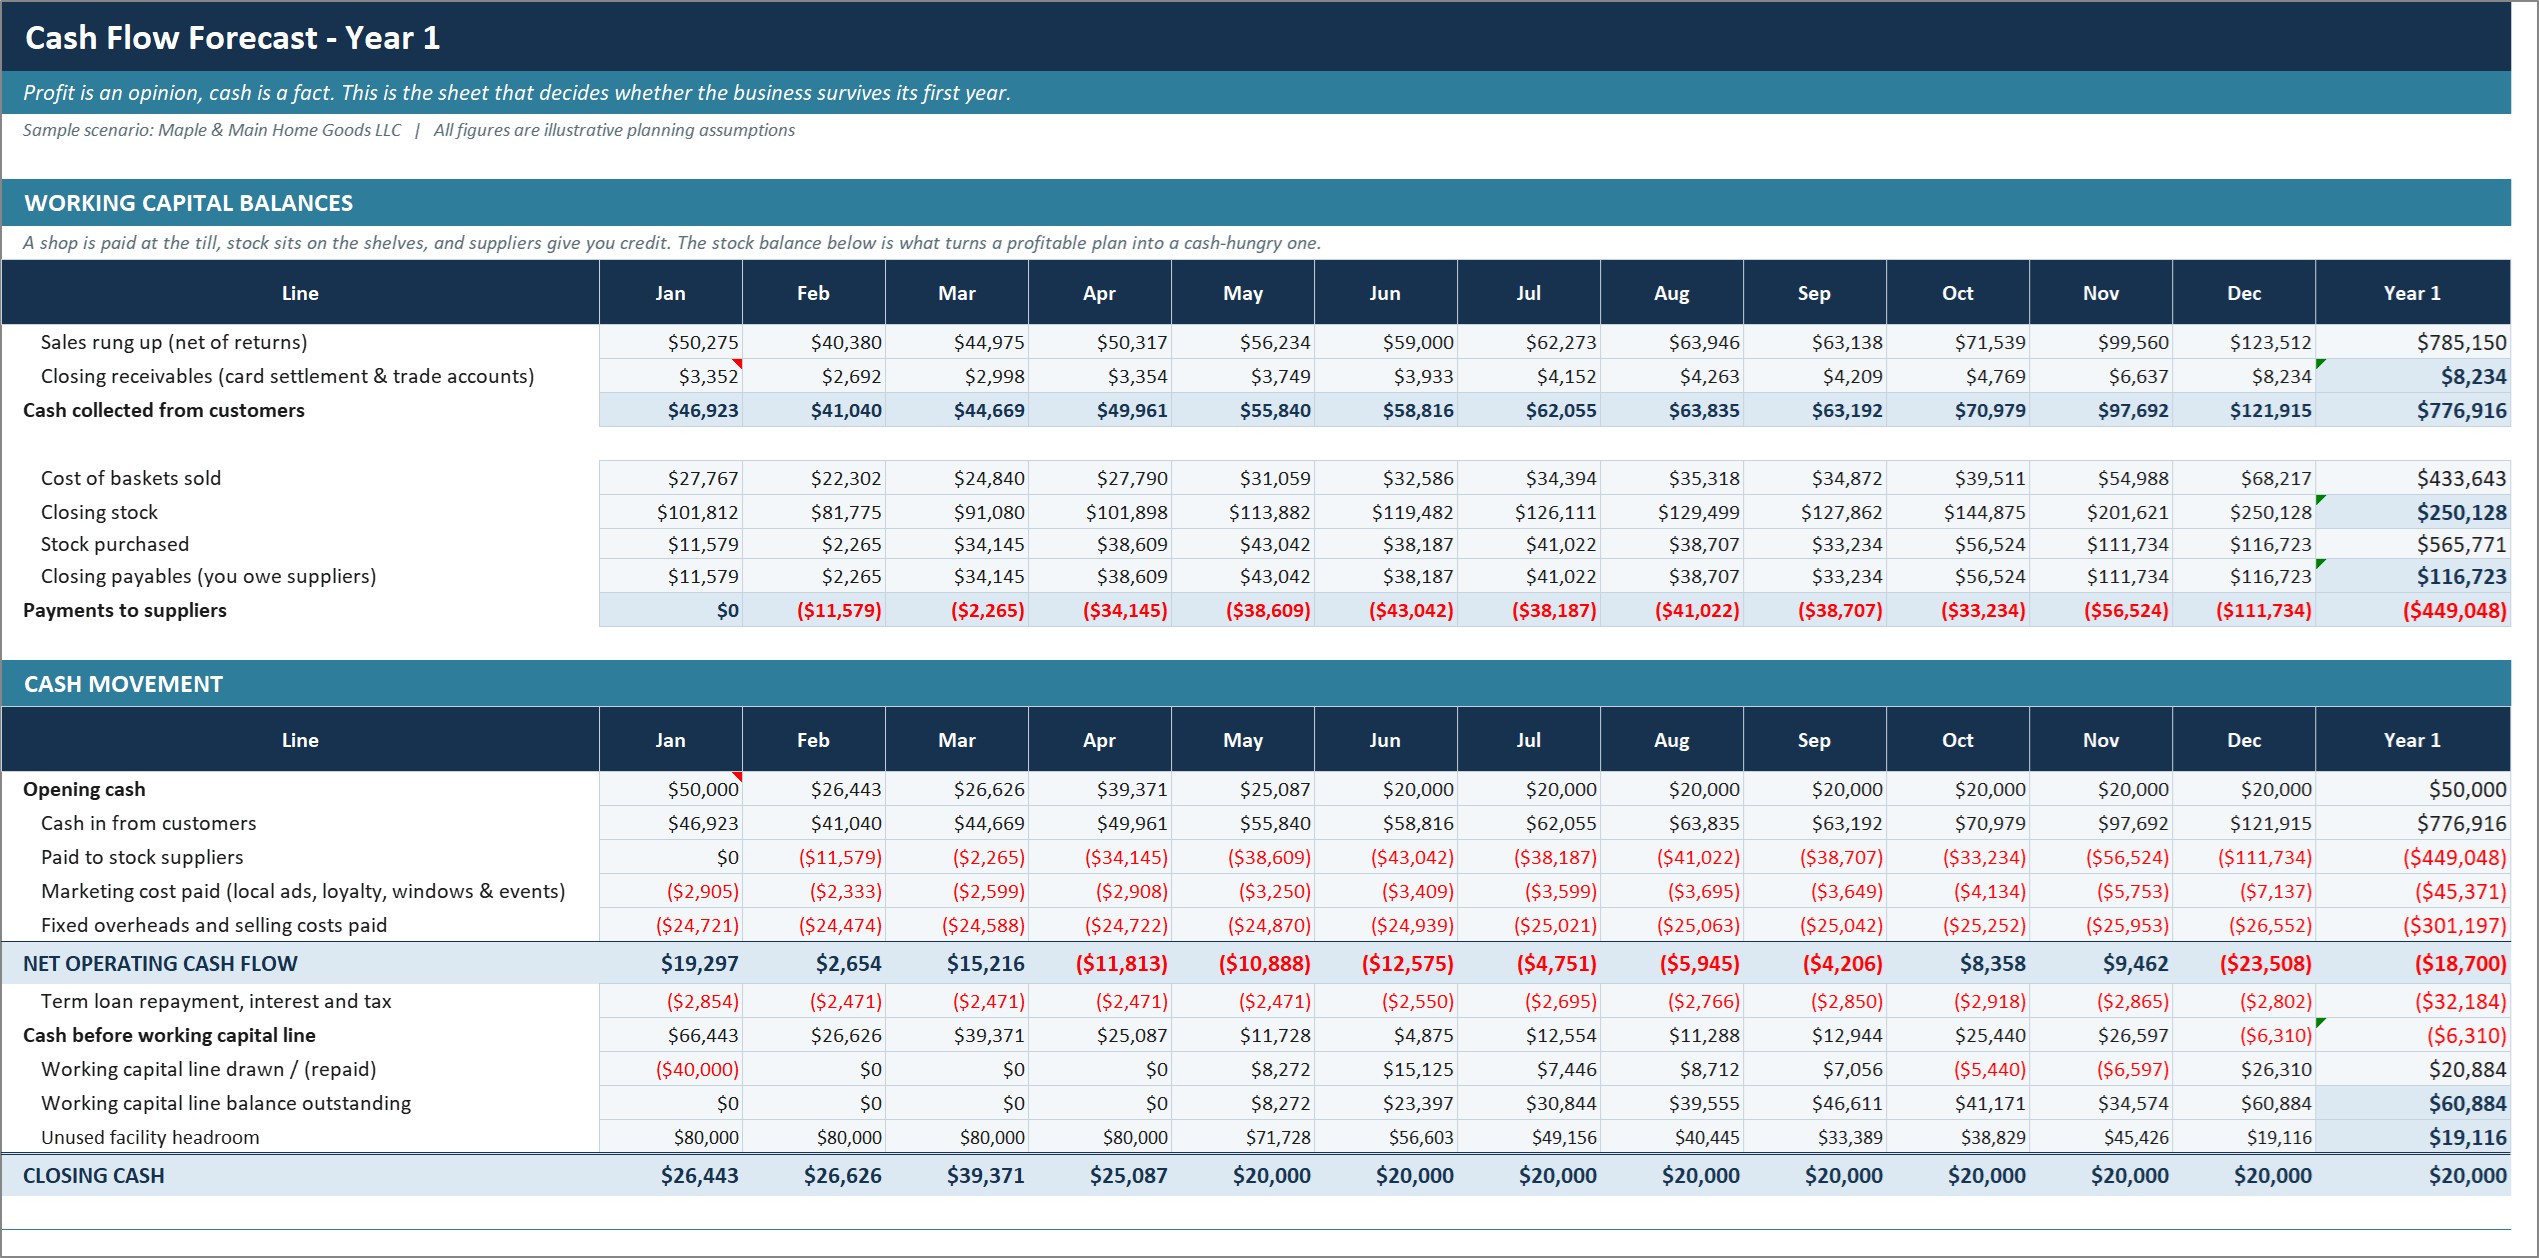Select Year 1 payments to suppliers ($449,048)
The image size is (2539, 1258).
point(2413,610)
